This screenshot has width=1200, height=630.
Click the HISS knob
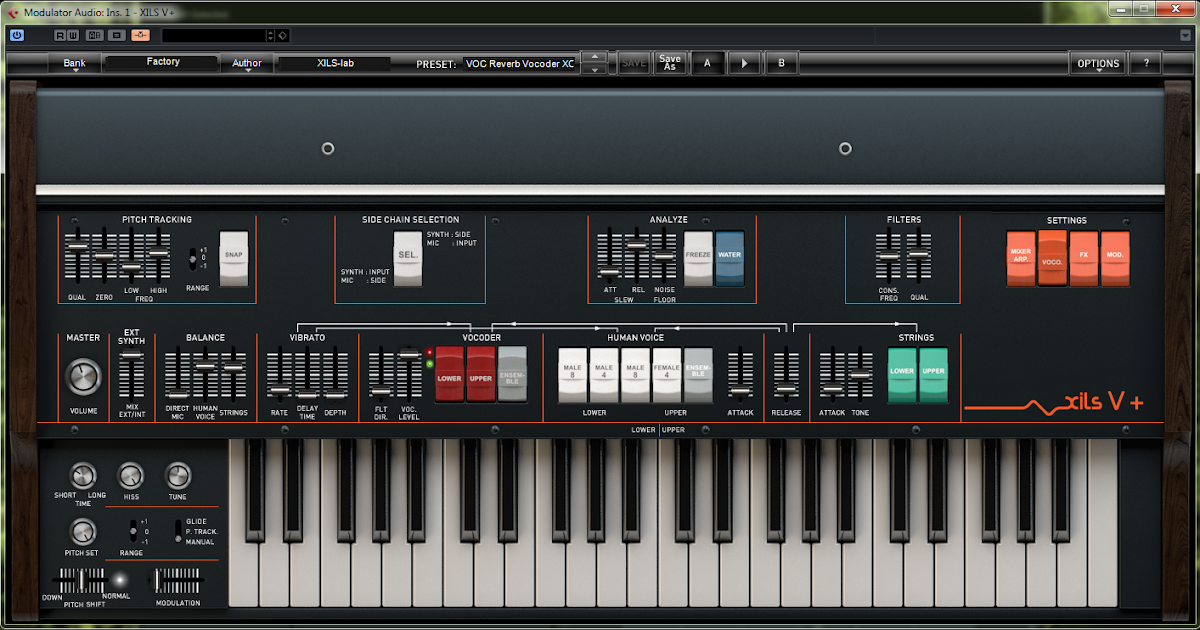(130, 476)
